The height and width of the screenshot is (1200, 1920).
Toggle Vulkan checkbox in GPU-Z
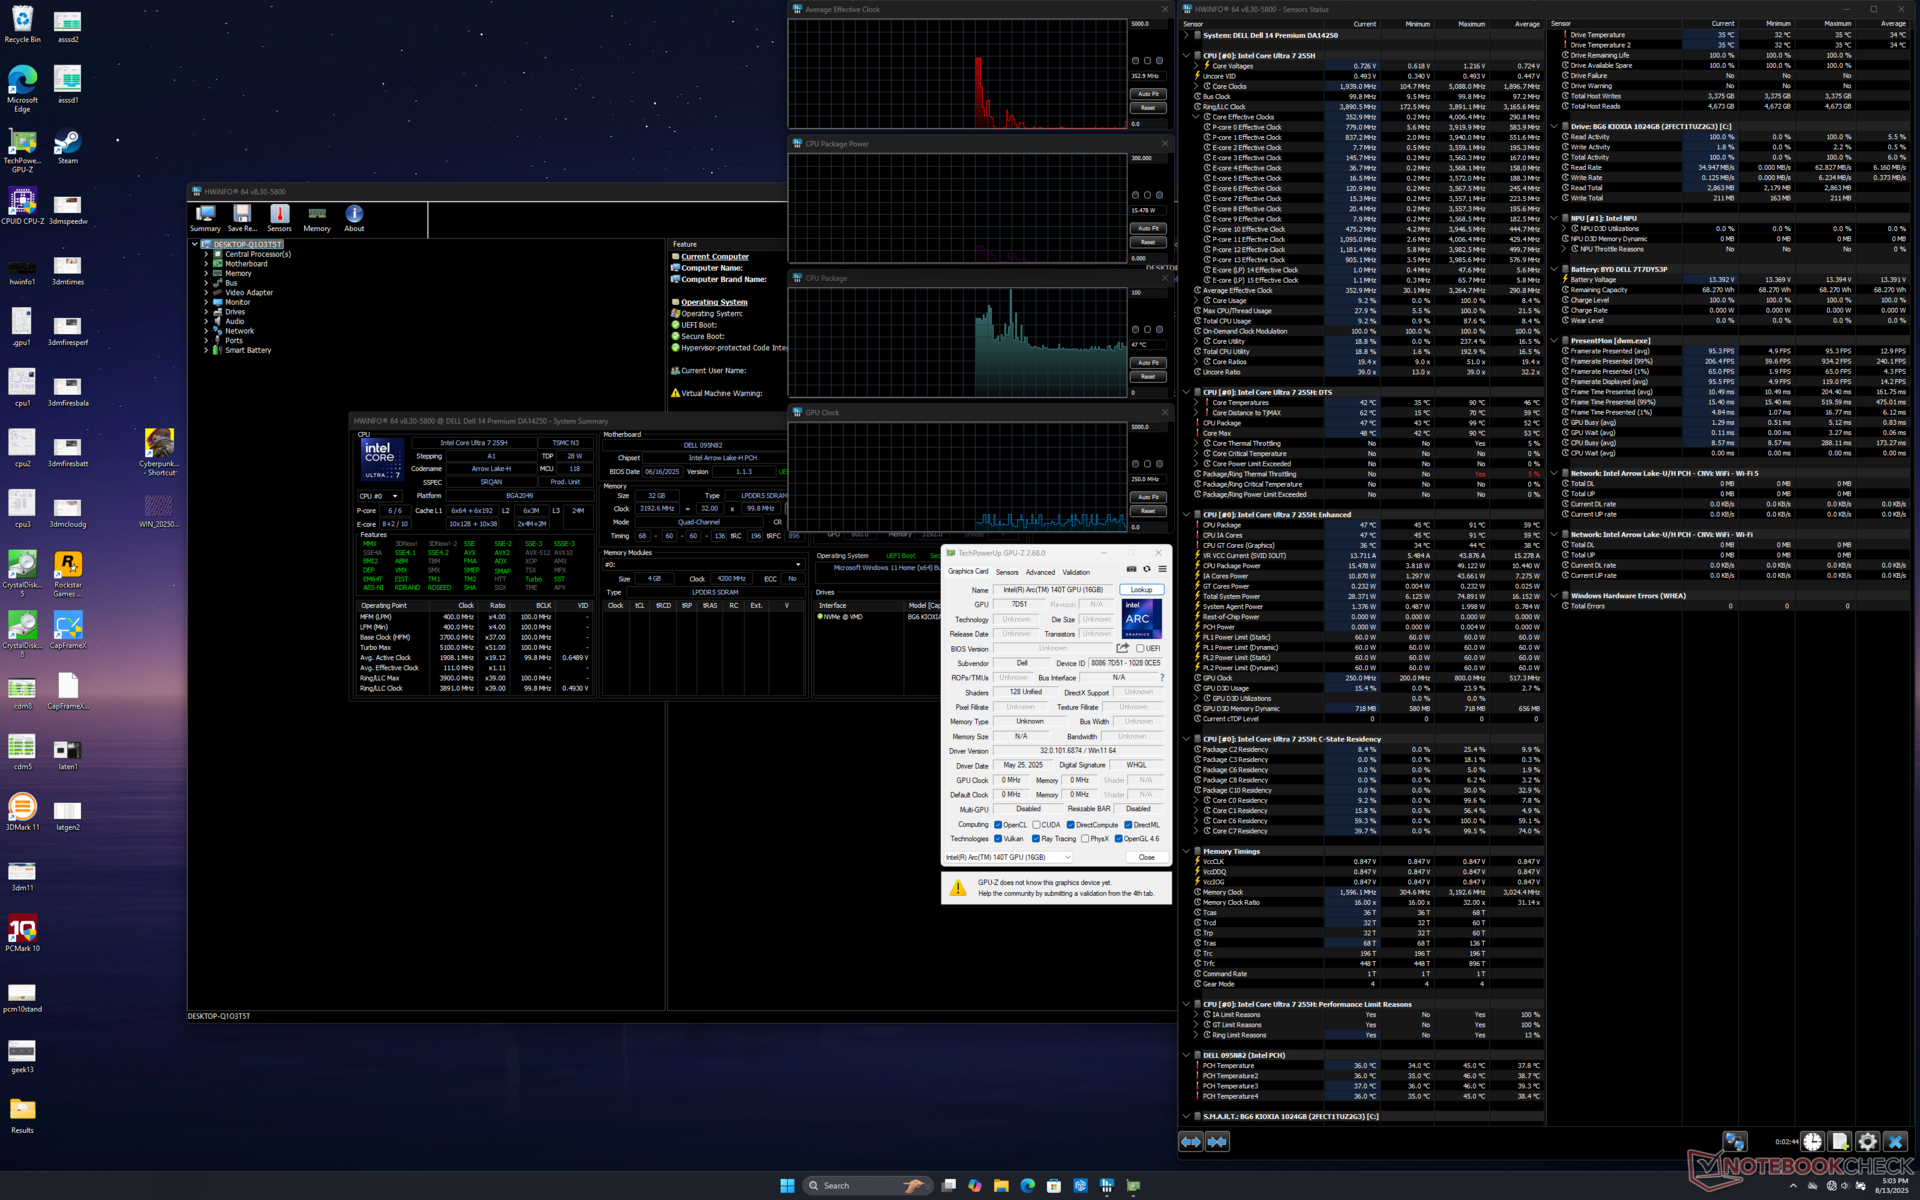998,839
